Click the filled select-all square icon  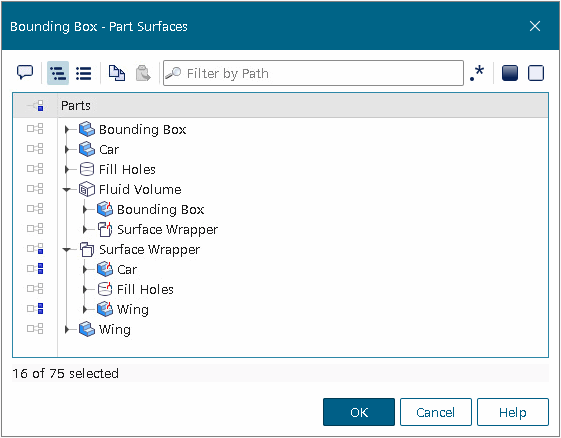[510, 73]
